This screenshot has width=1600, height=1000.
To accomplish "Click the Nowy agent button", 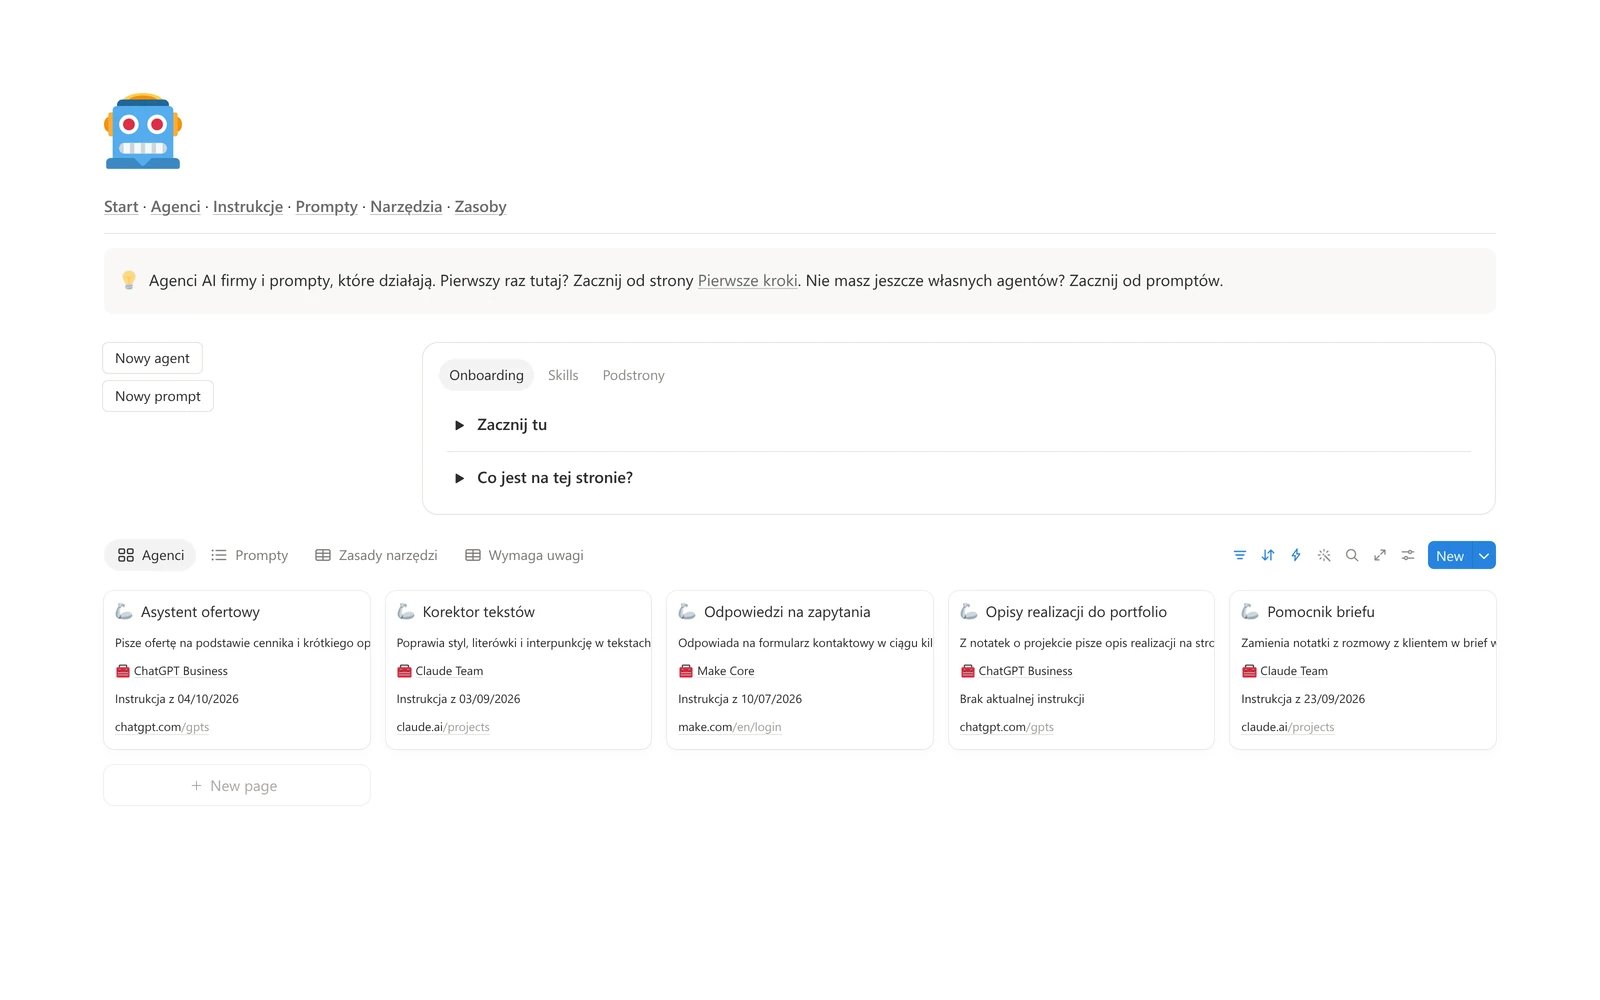I will coord(152,358).
